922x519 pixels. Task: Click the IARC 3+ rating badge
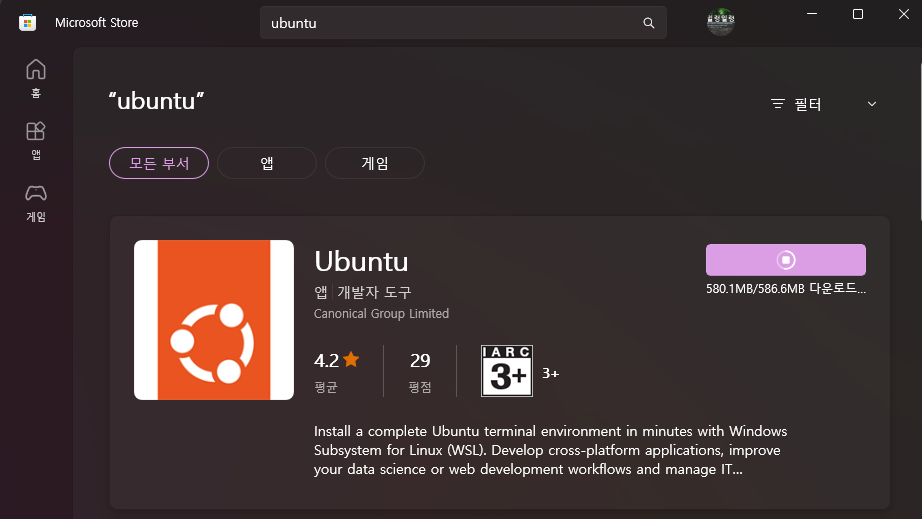click(x=507, y=371)
